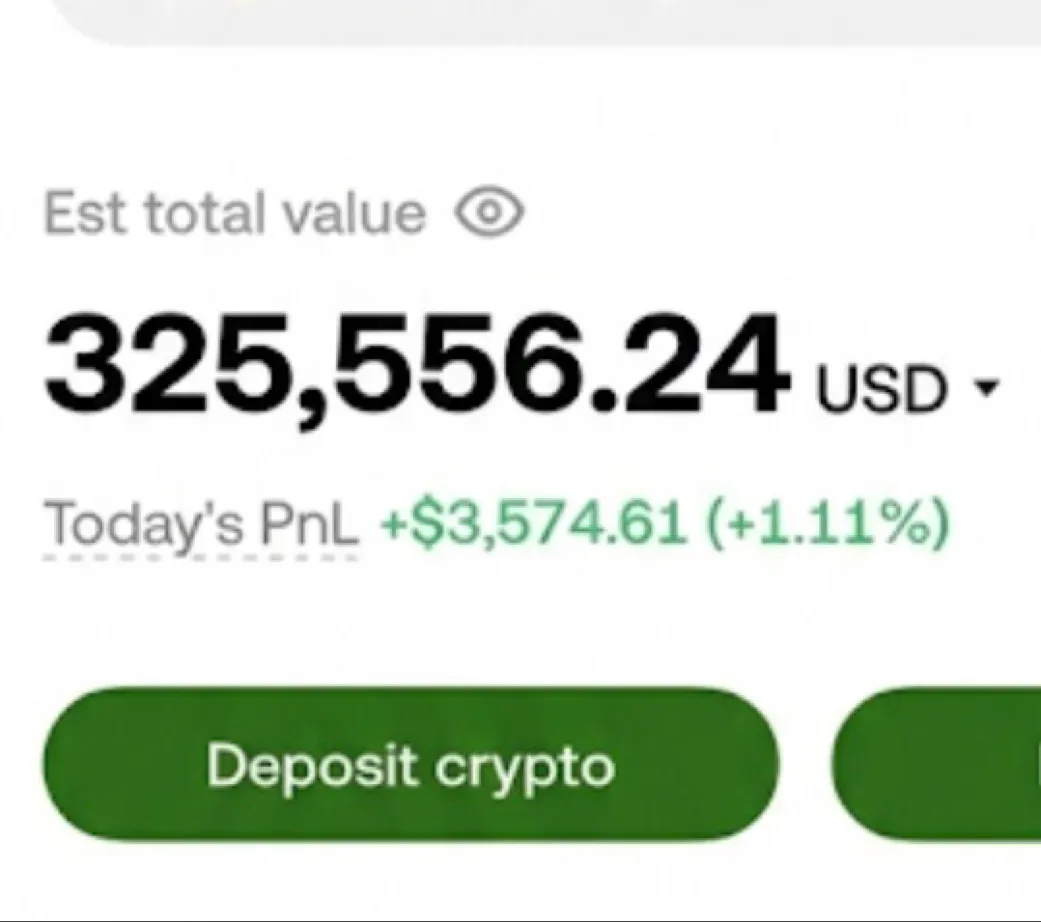This screenshot has width=1041, height=922.
Task: Select the 325,556.24 balance figure
Action: pyautogui.click(x=415, y=366)
